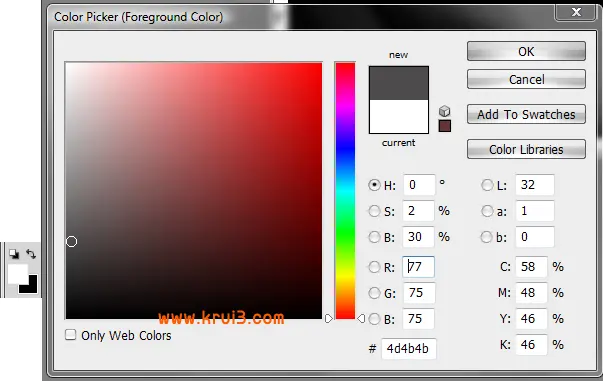Image resolution: width=603 pixels, height=381 pixels.
Task: Click the right hue slider arrow handle
Action: point(361,319)
